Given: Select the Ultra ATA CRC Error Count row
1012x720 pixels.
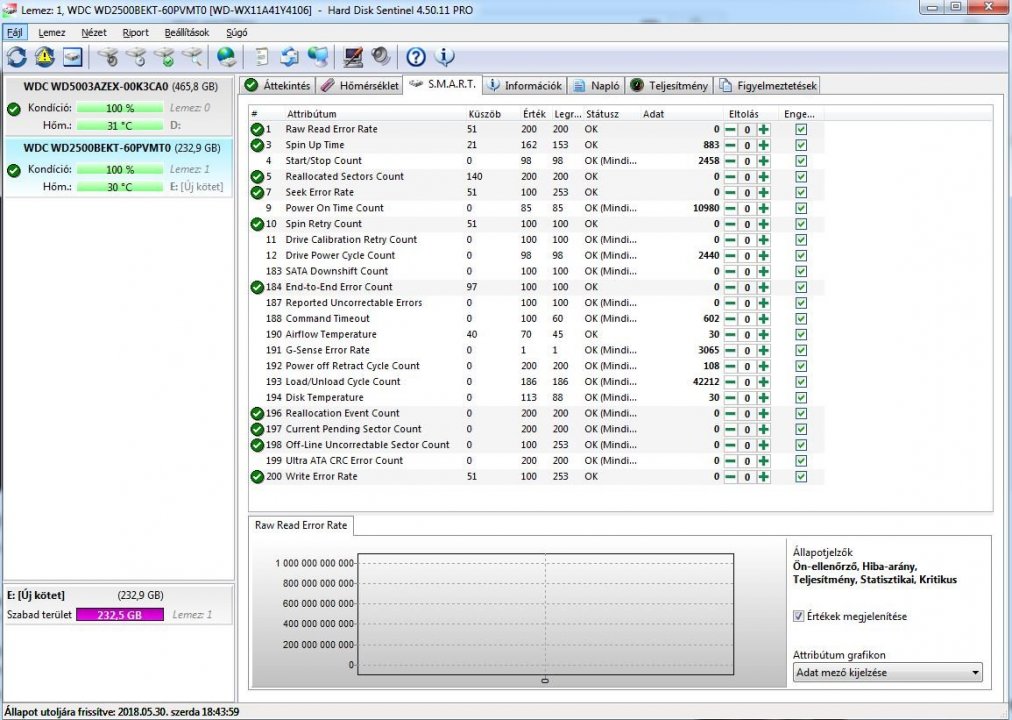Looking at the screenshot, I should [536, 461].
